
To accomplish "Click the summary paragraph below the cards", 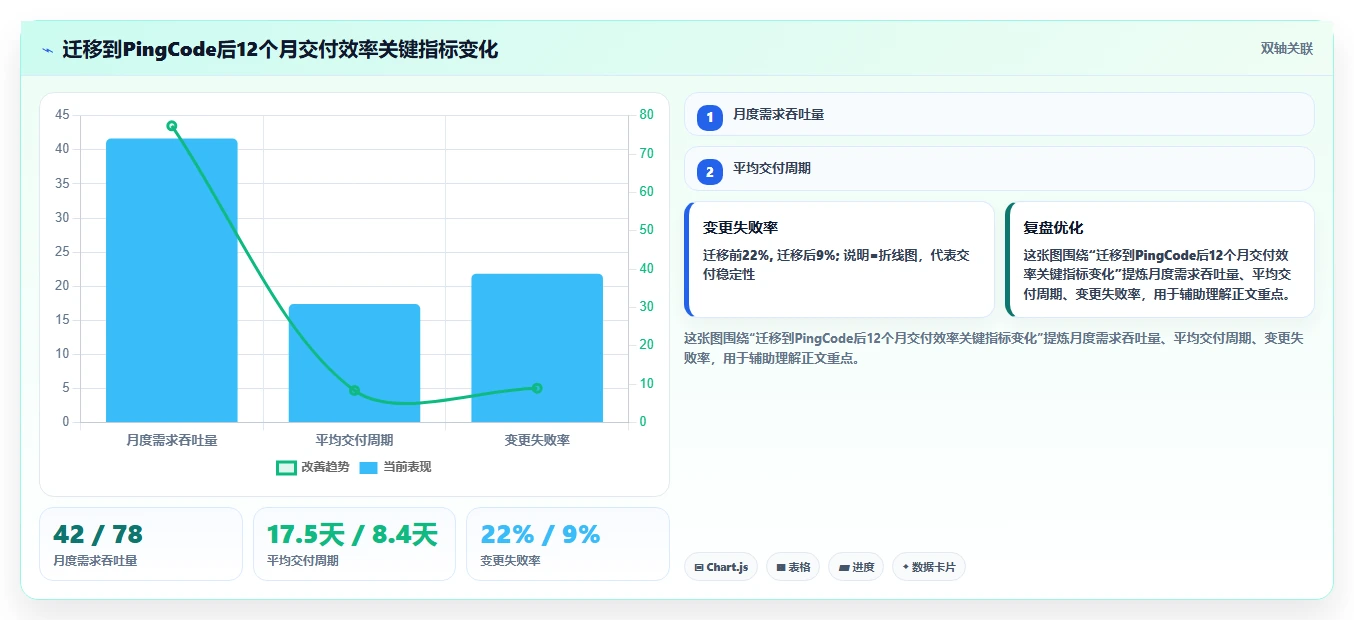I will click(x=994, y=348).
